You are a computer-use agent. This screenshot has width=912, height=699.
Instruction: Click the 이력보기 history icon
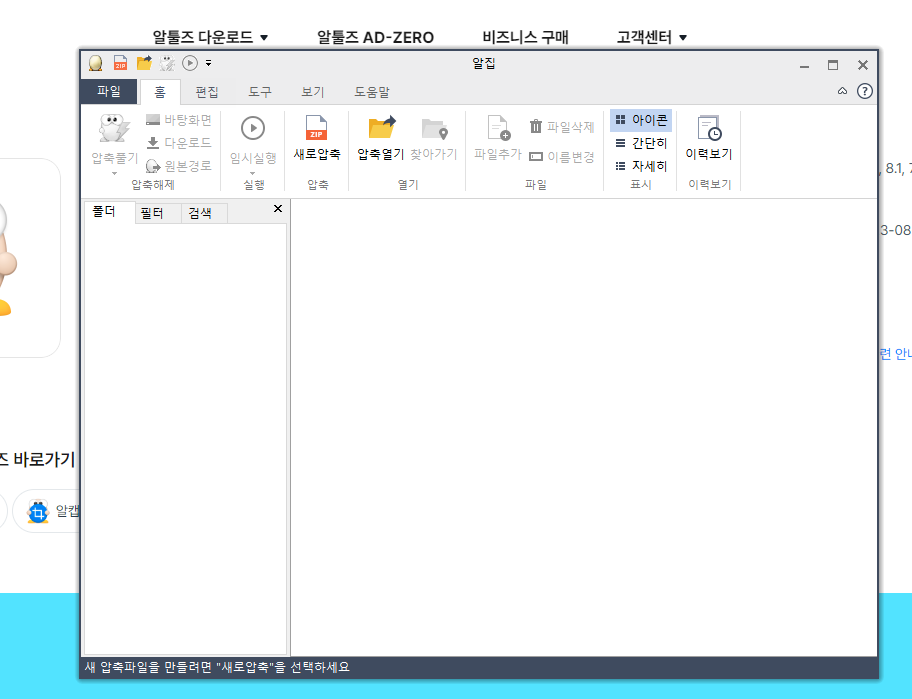709,128
